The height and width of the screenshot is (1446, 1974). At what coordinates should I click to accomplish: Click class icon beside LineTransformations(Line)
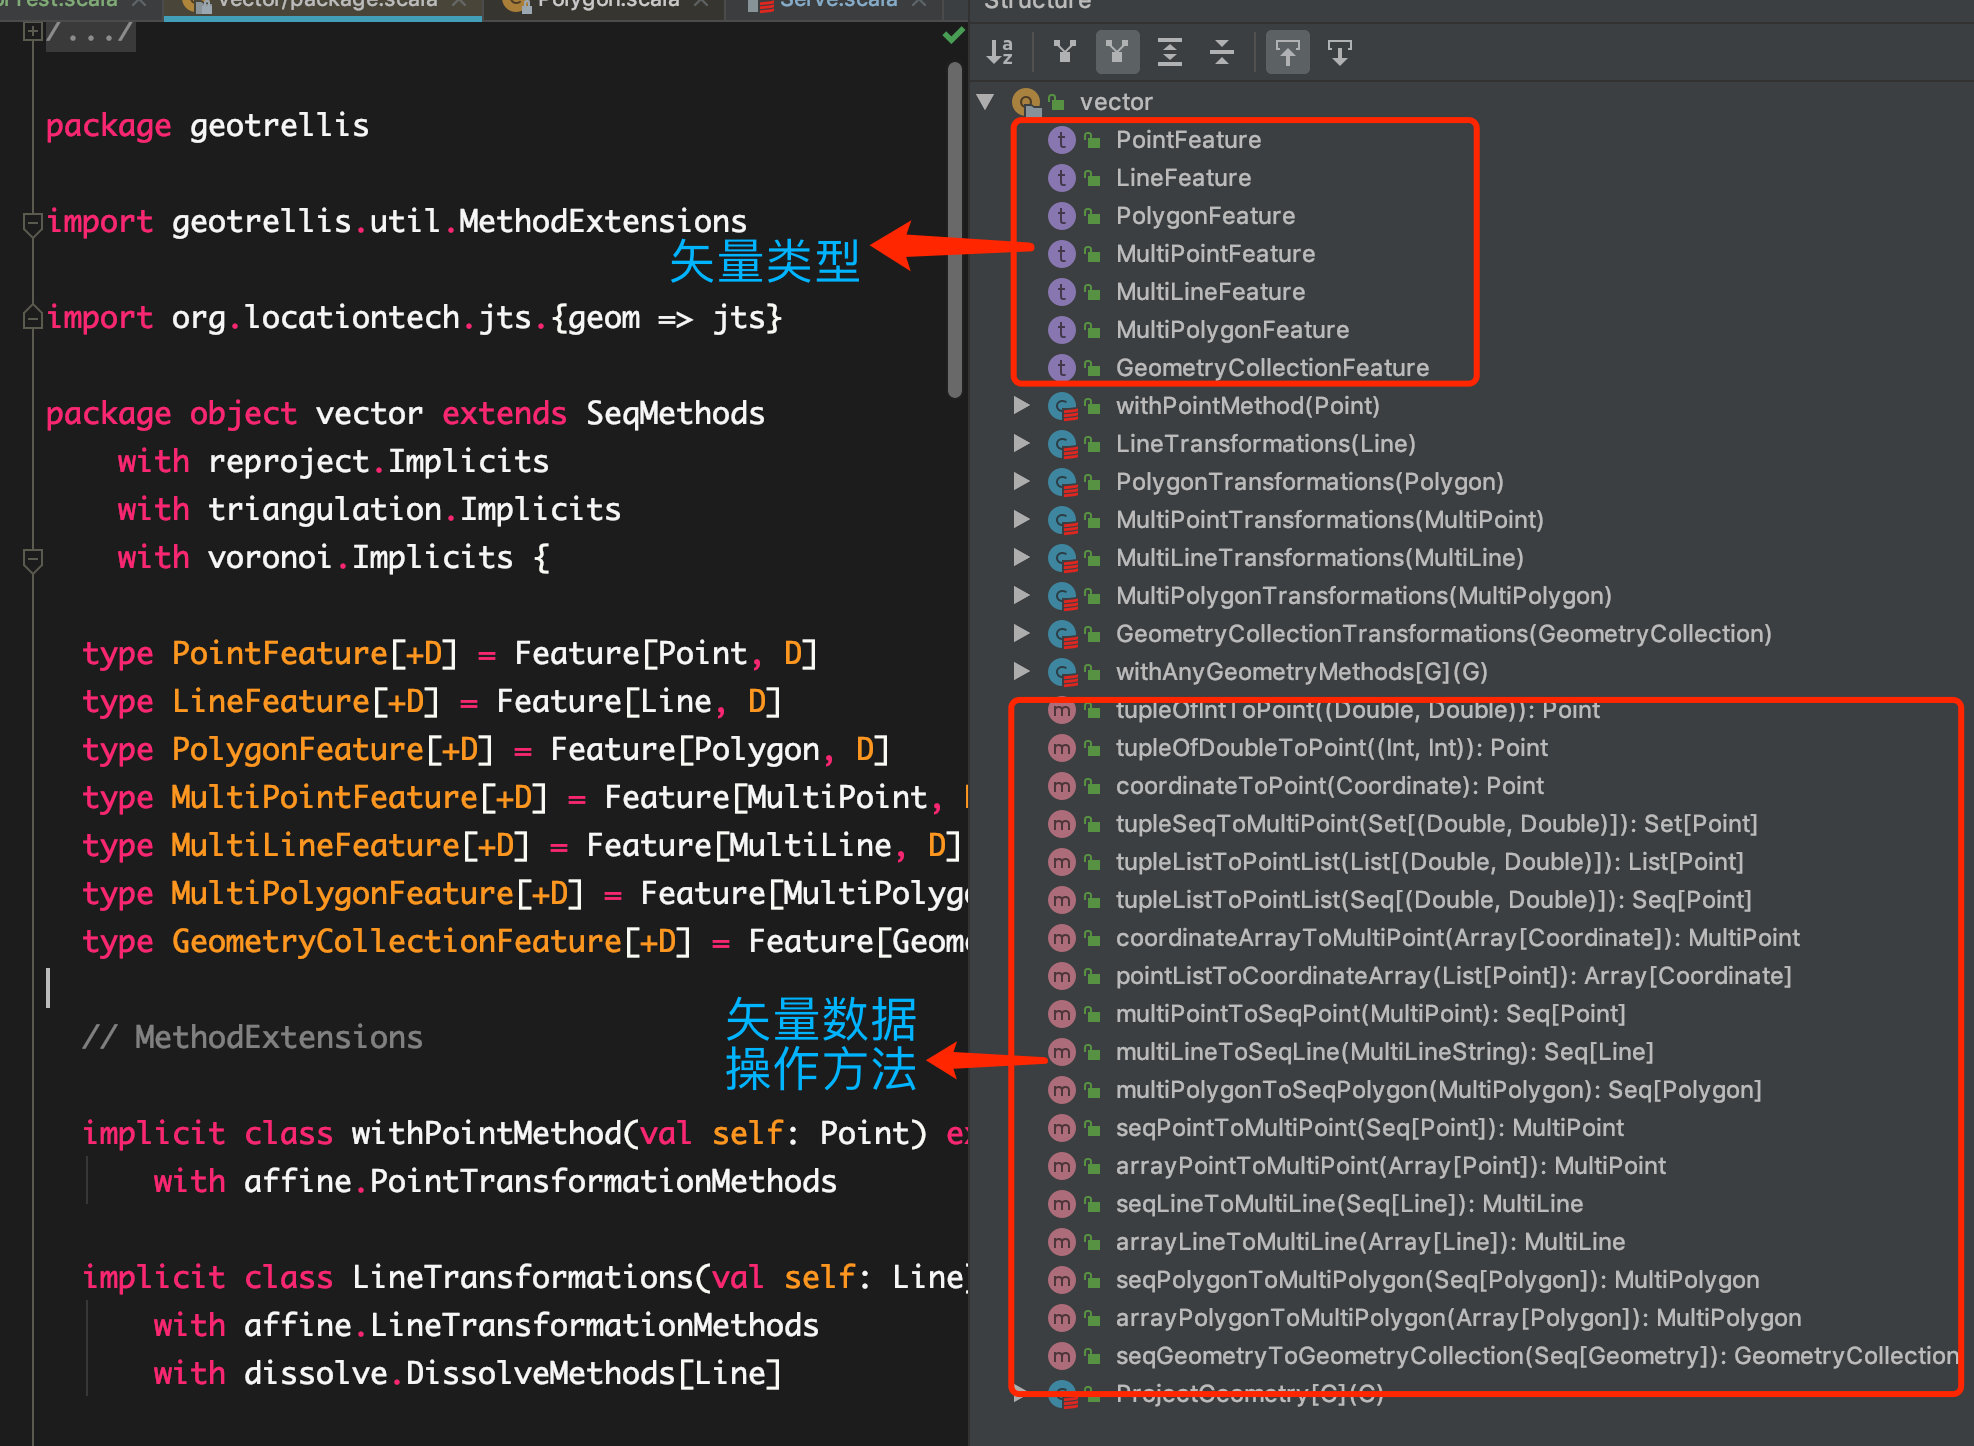point(1061,444)
